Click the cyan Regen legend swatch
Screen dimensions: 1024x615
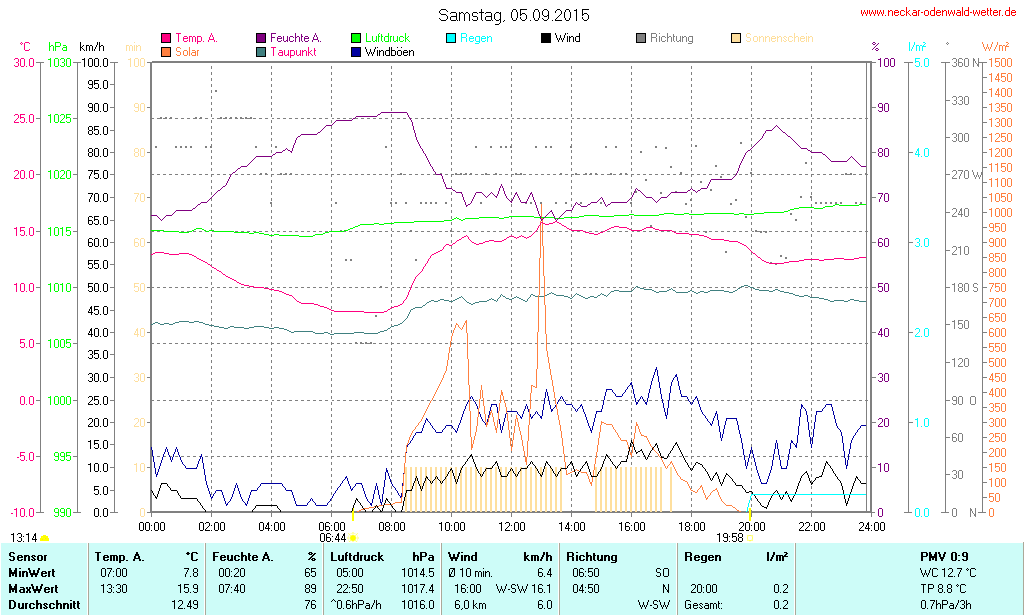click(x=452, y=38)
